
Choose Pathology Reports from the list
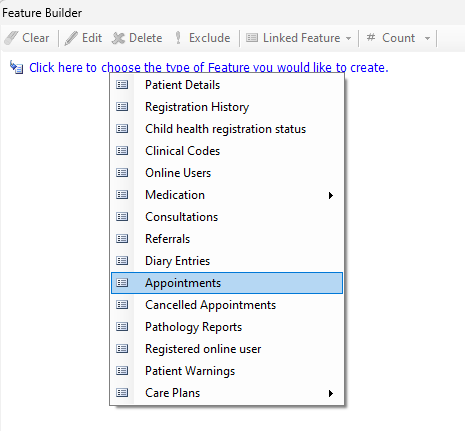[227, 327]
